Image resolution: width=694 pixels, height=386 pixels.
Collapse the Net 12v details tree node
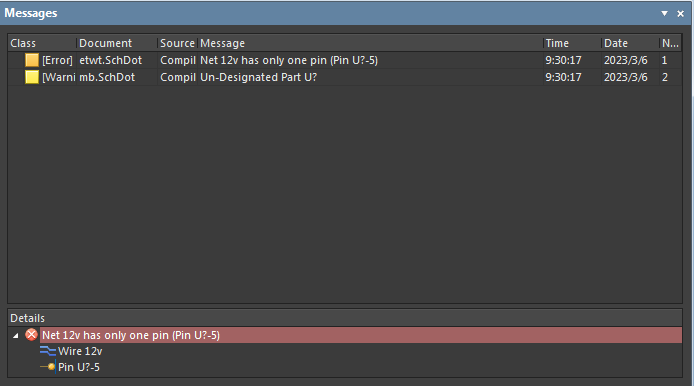(15, 336)
